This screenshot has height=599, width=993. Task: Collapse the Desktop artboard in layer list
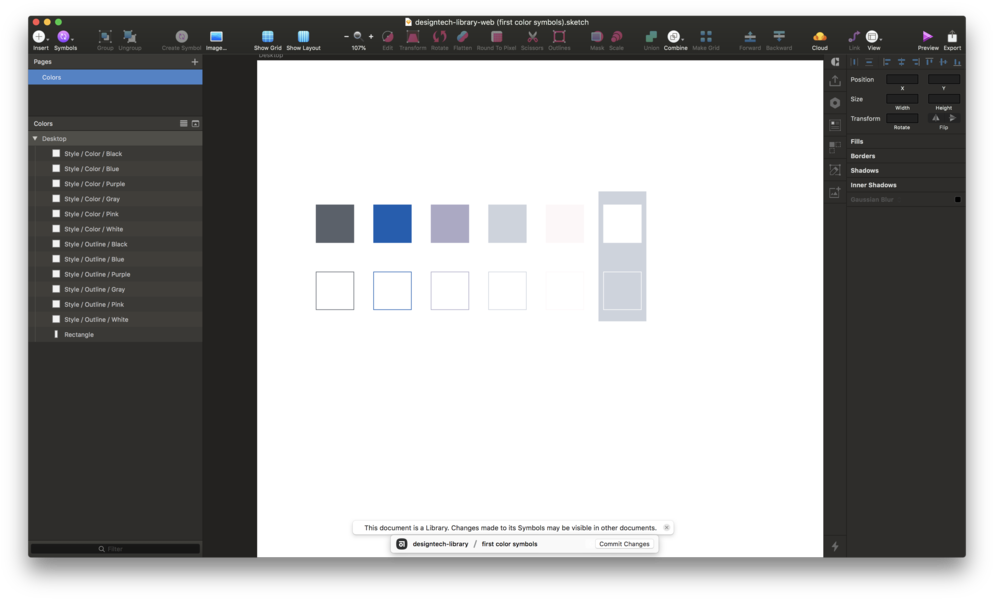tap(35, 139)
